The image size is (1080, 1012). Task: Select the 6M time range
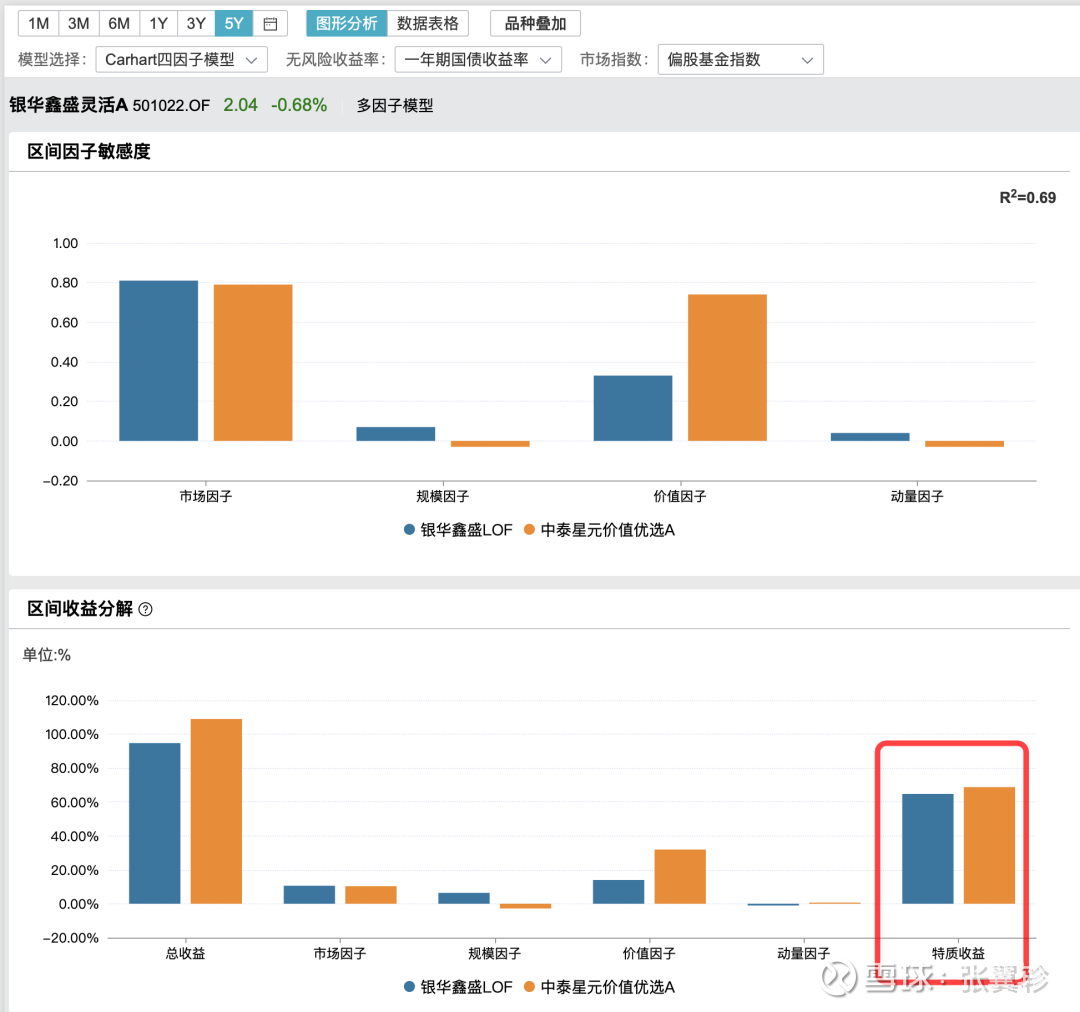(119, 24)
